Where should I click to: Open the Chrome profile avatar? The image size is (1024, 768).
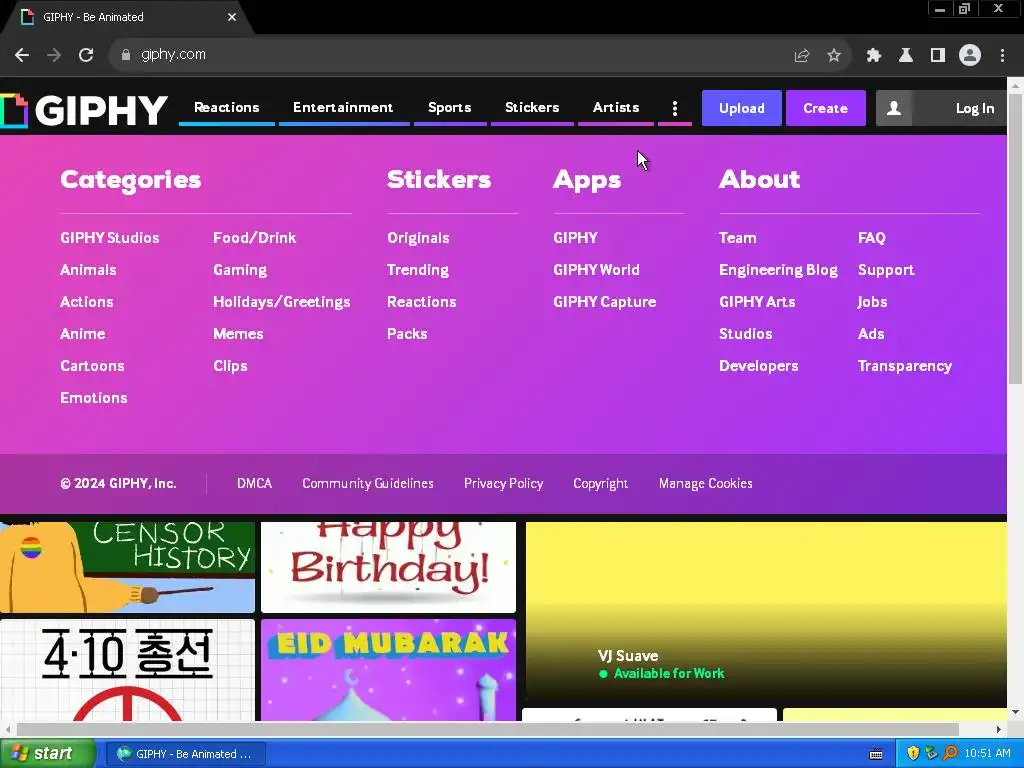(970, 56)
